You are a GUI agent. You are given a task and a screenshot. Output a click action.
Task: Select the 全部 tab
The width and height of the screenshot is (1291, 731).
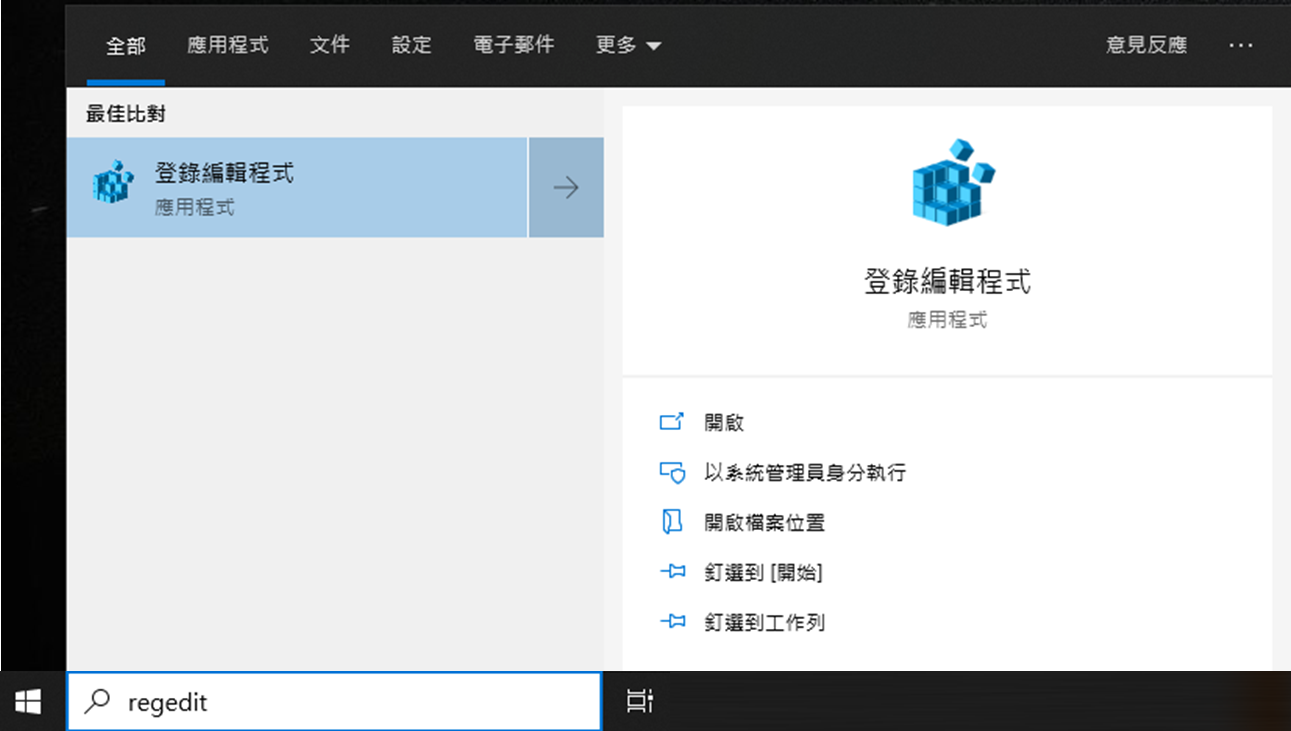click(126, 46)
